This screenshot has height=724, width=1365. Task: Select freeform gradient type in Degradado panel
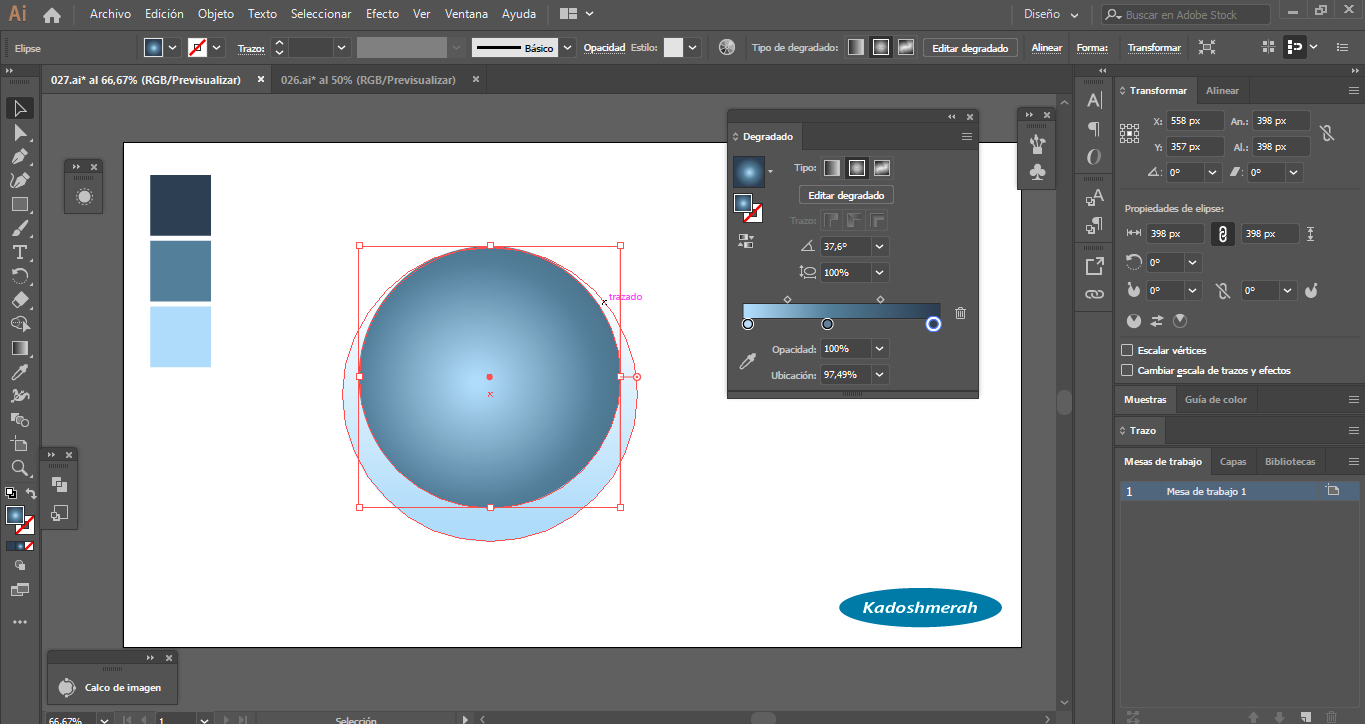click(x=882, y=168)
